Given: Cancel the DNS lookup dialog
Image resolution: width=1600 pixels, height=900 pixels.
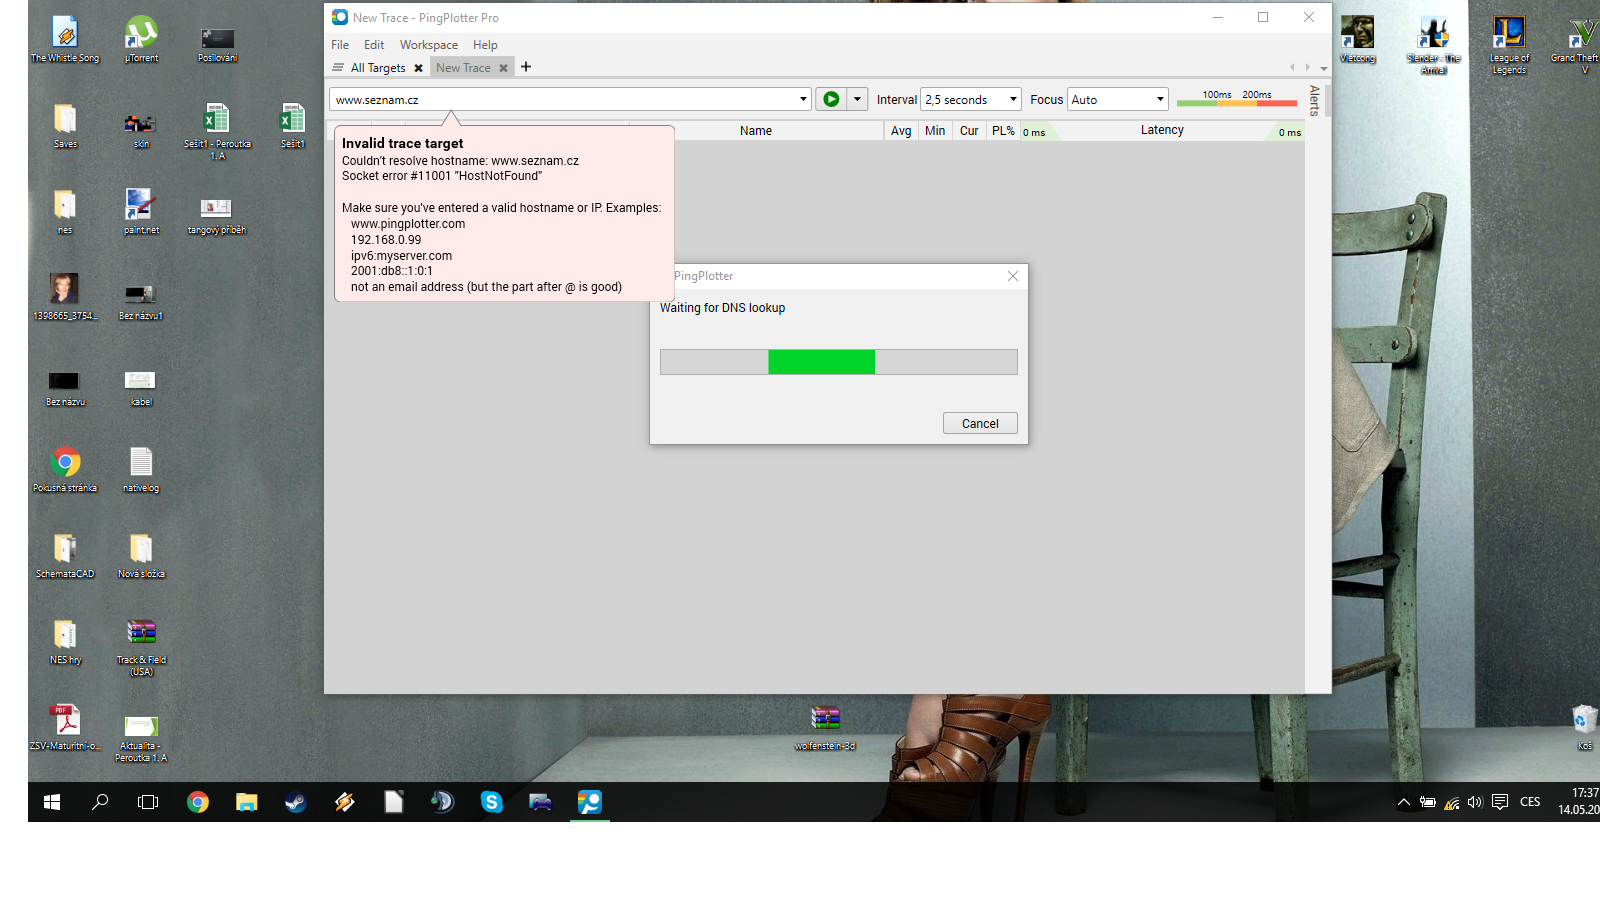Looking at the screenshot, I should 980,423.
